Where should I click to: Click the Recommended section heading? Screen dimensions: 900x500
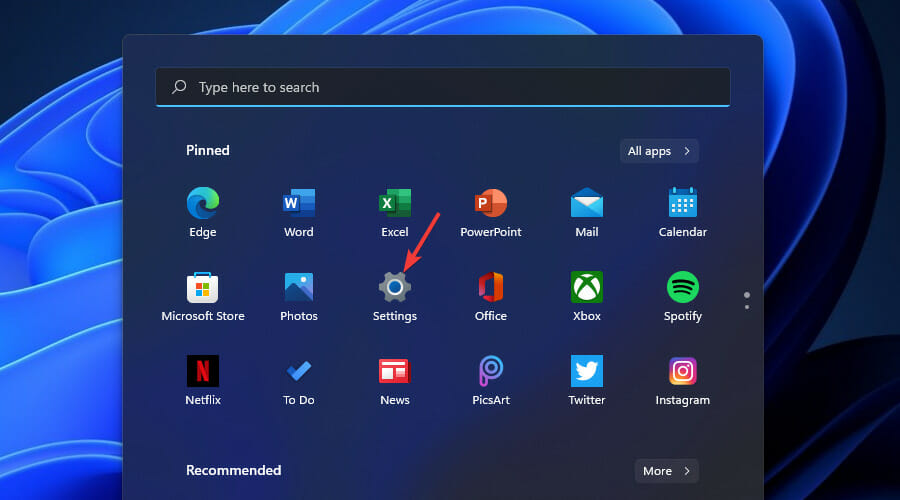point(234,470)
